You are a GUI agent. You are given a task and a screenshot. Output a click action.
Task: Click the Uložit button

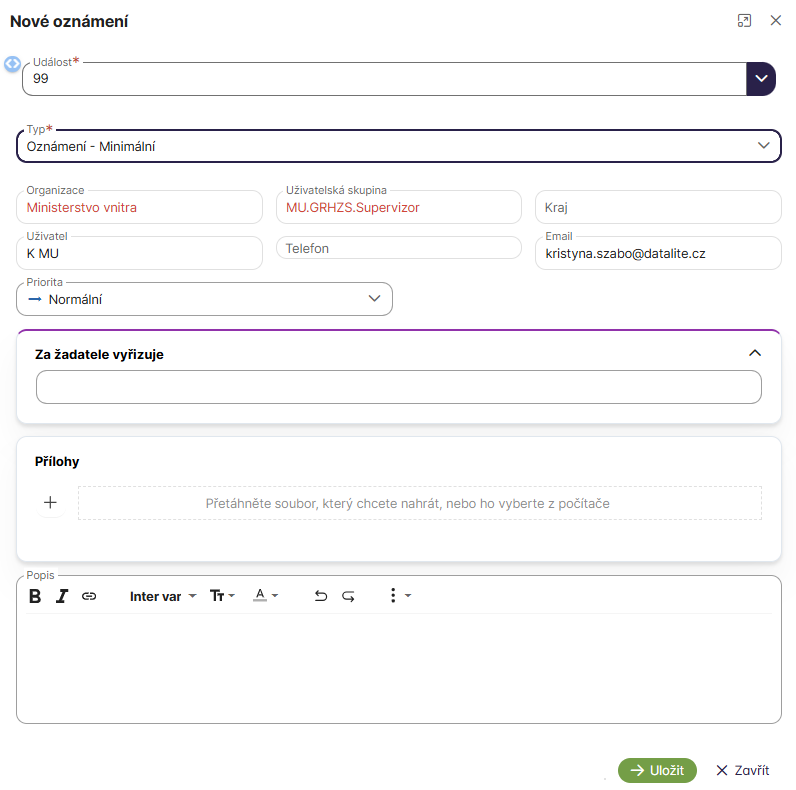(x=657, y=770)
